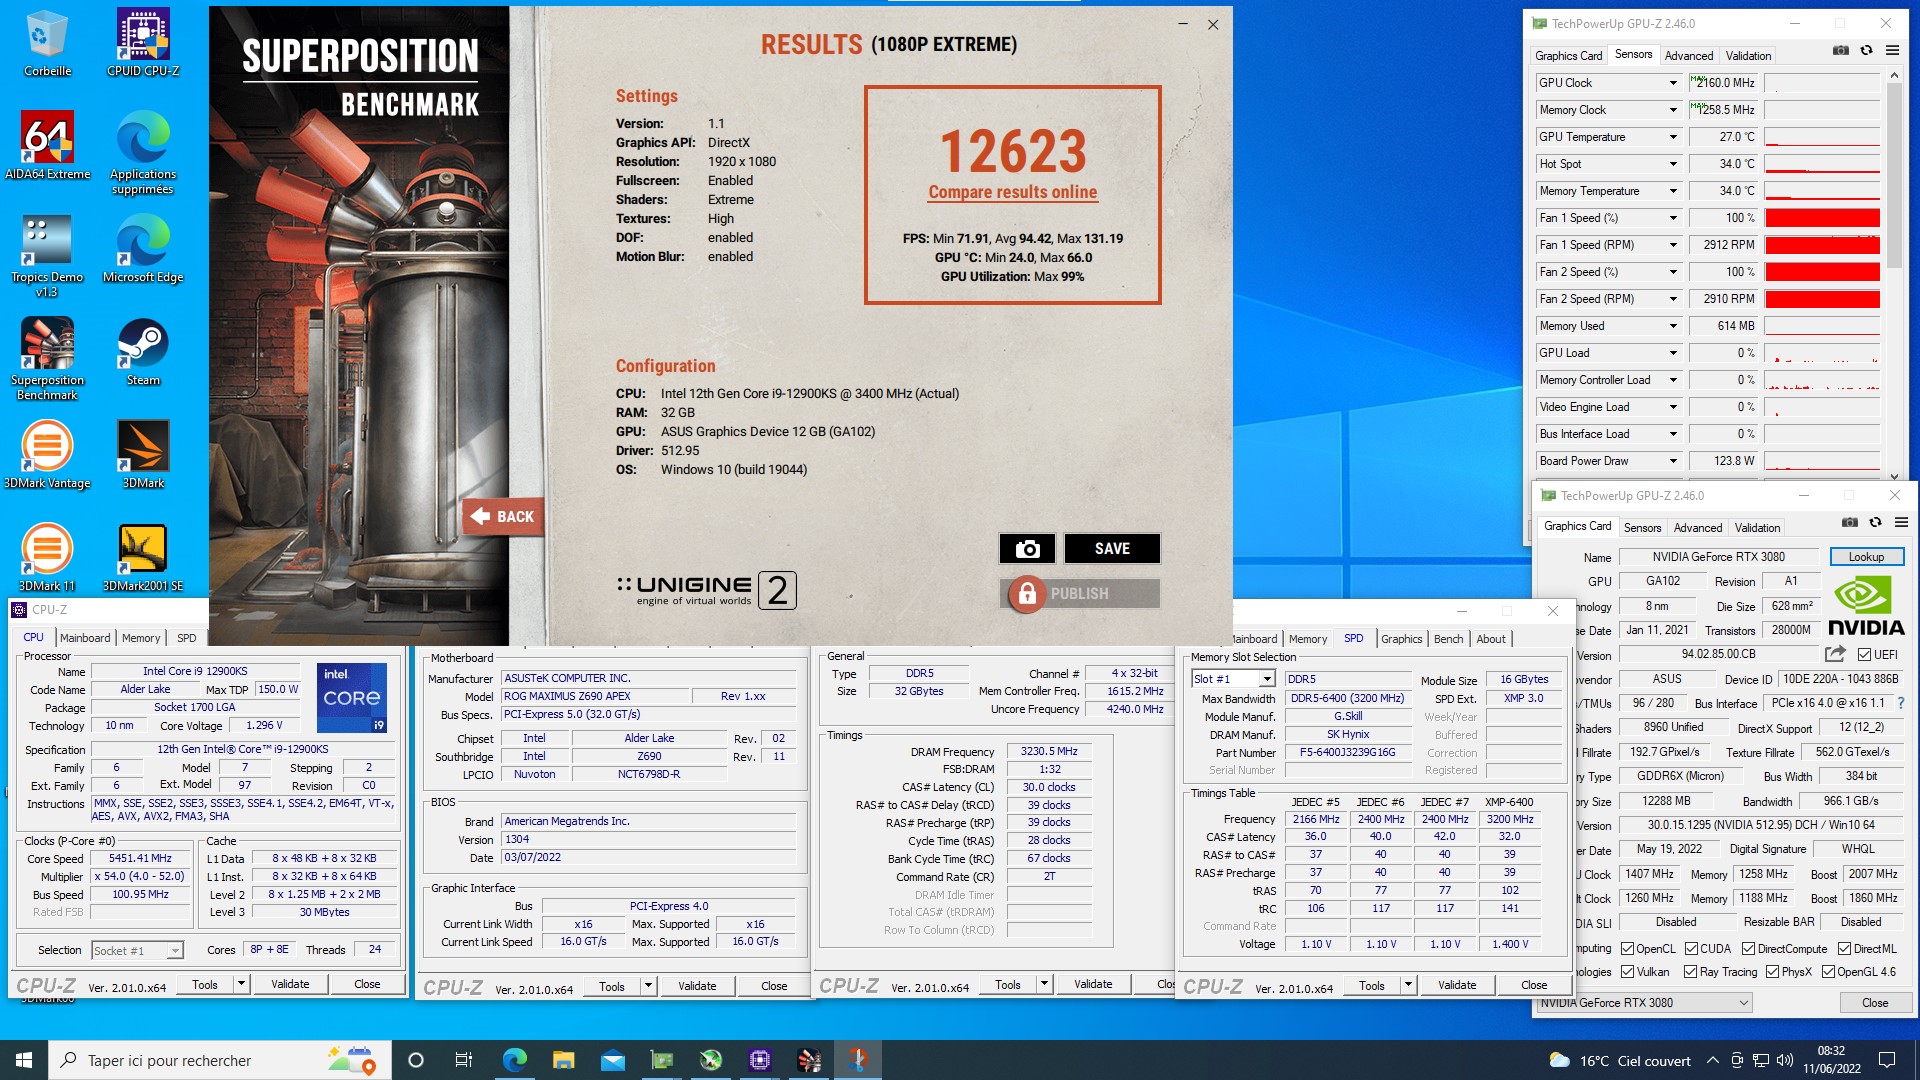Open NVIDIA GeForce RTX 3080 GPU selector dropdown
The width and height of the screenshot is (1920, 1080).
(1643, 1003)
